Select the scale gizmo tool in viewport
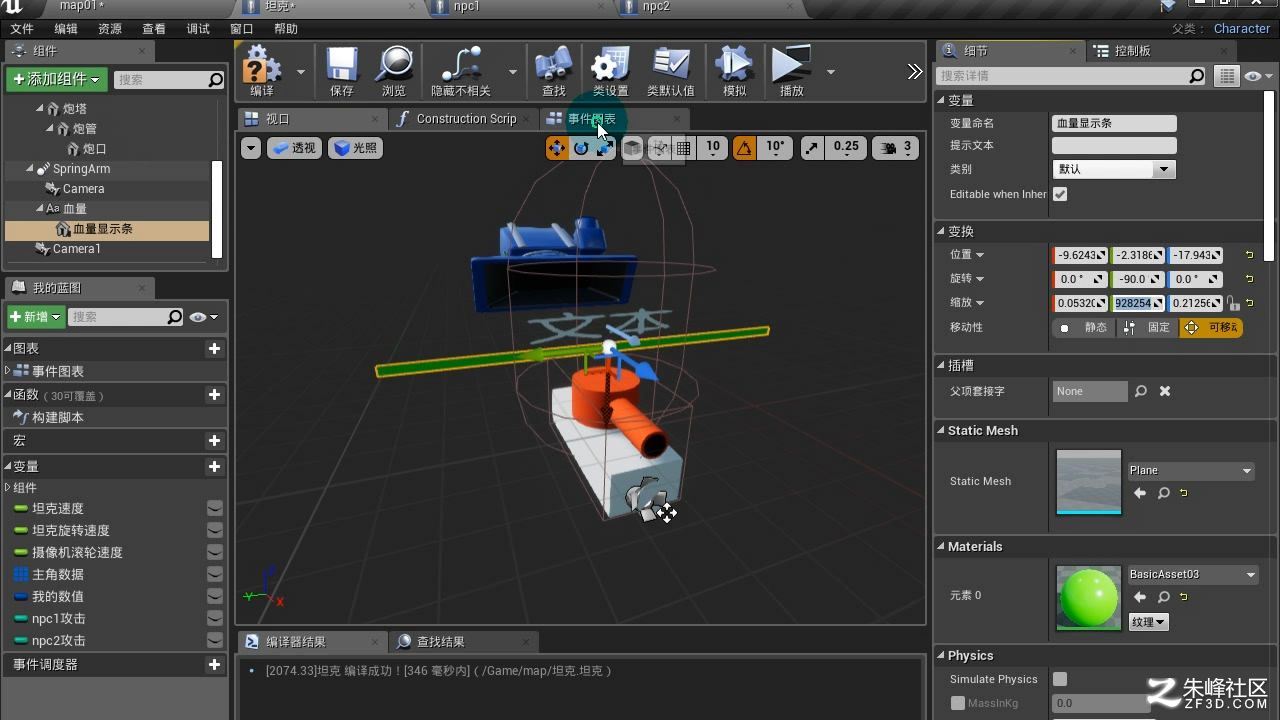The image size is (1280, 720). coord(605,148)
